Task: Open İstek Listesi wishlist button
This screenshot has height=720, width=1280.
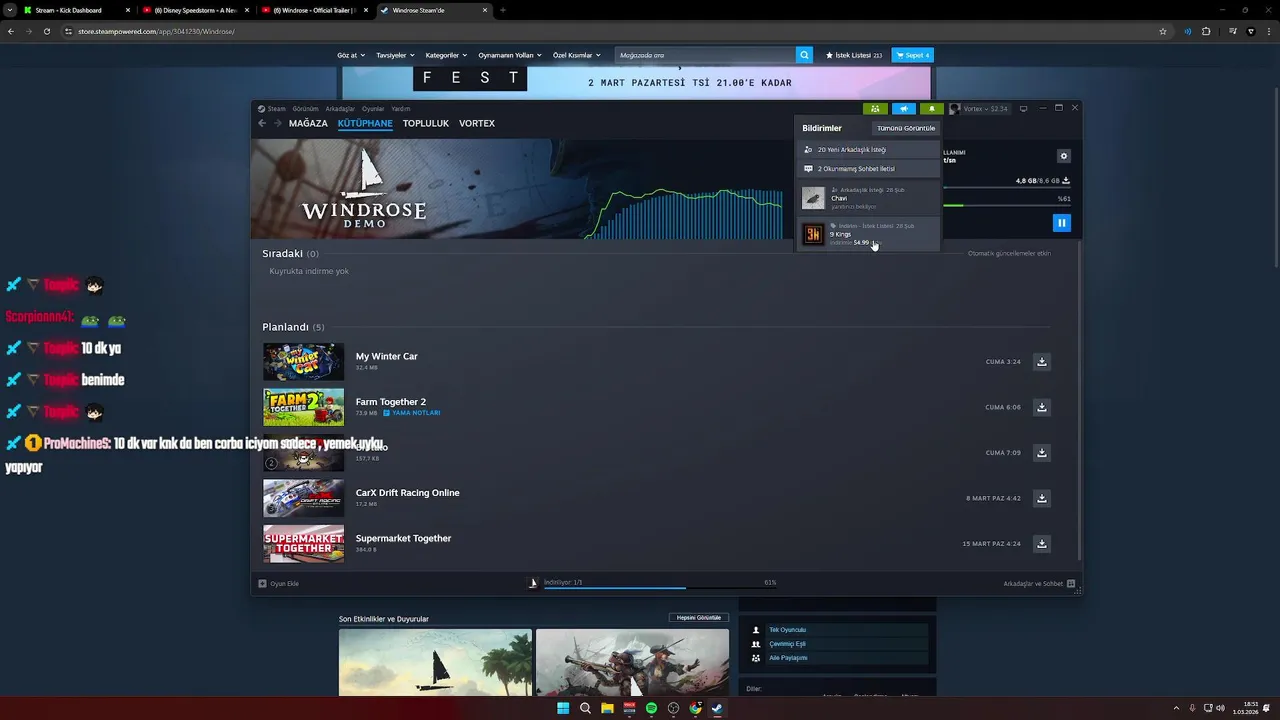Action: click(854, 55)
